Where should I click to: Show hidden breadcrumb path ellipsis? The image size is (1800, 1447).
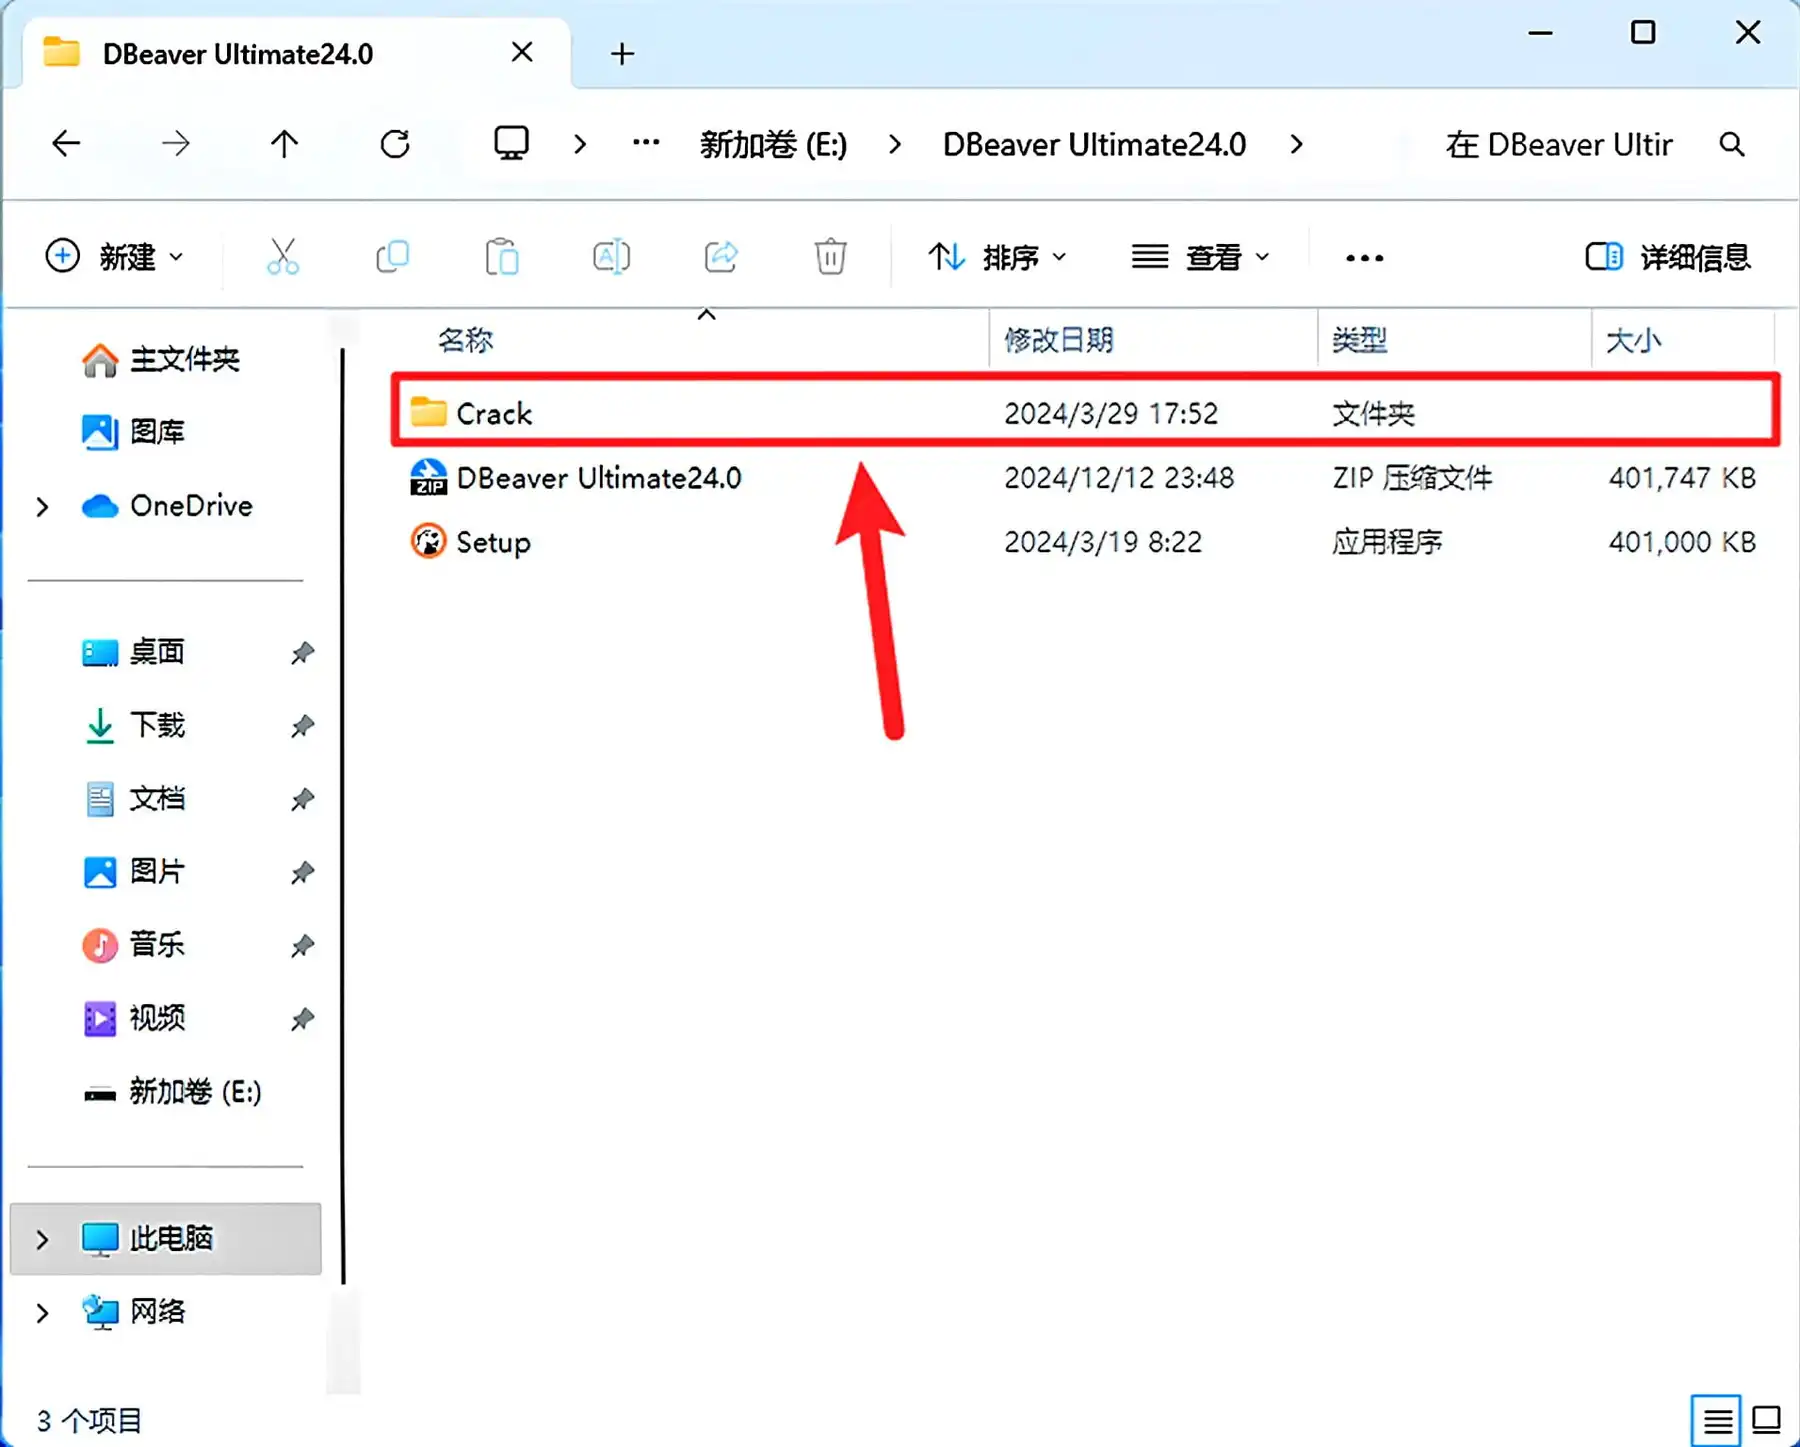click(646, 143)
